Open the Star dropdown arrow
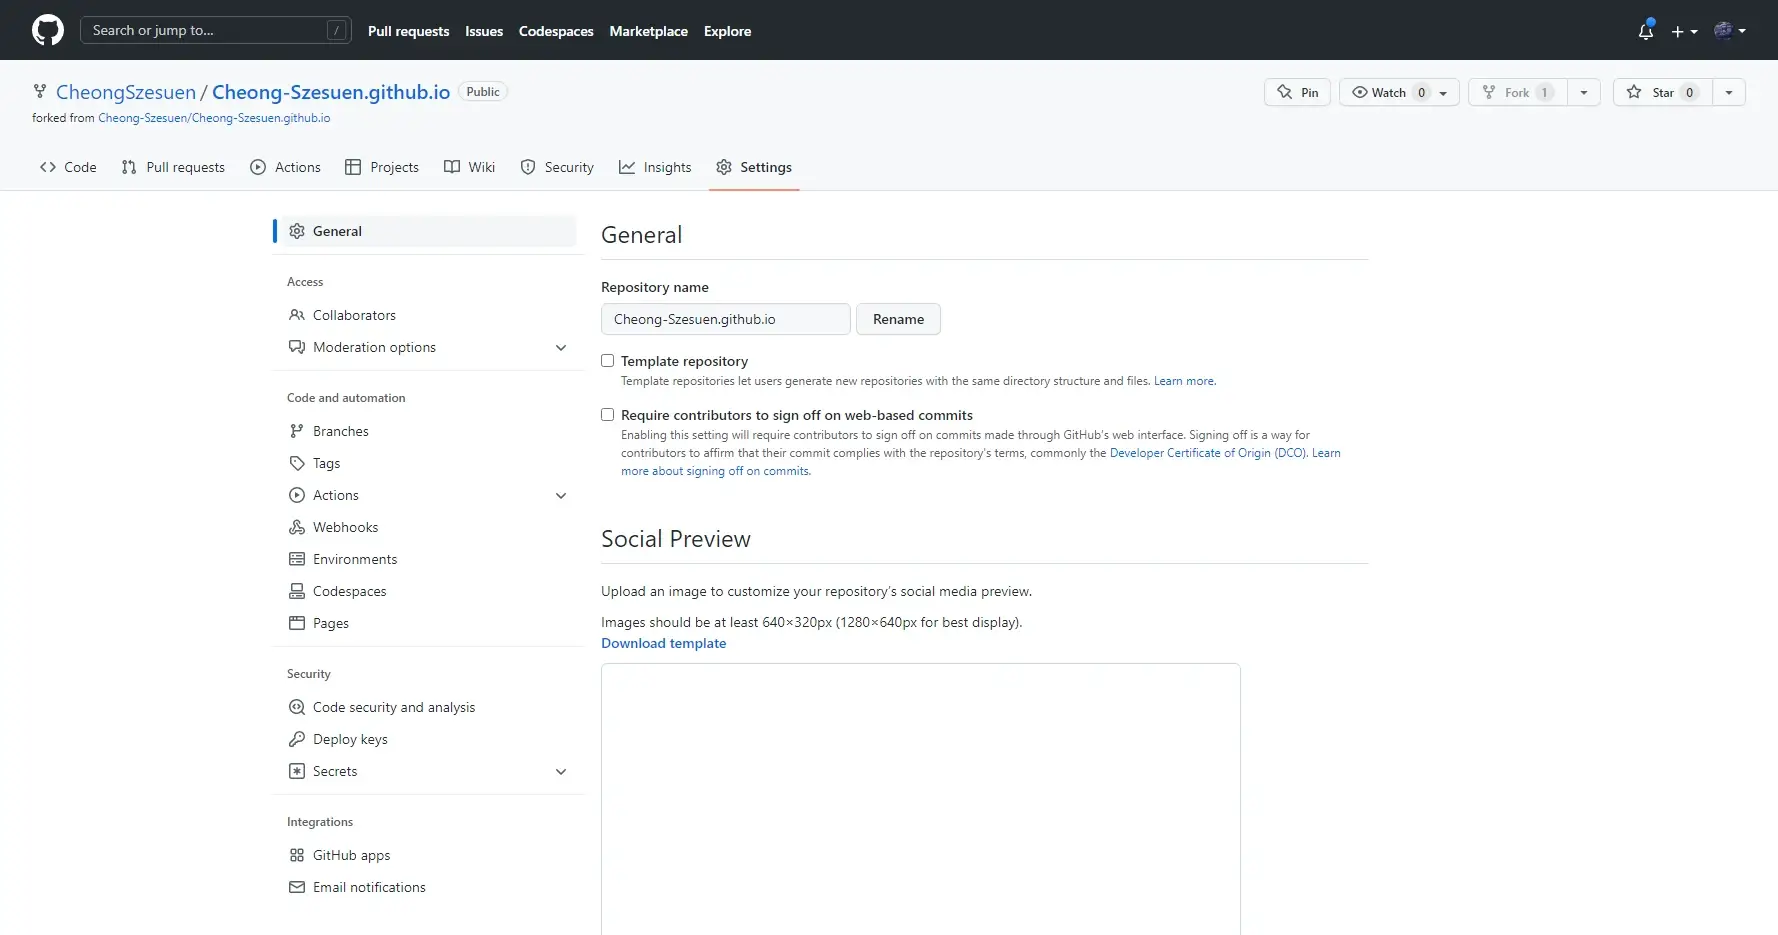 pos(1730,92)
